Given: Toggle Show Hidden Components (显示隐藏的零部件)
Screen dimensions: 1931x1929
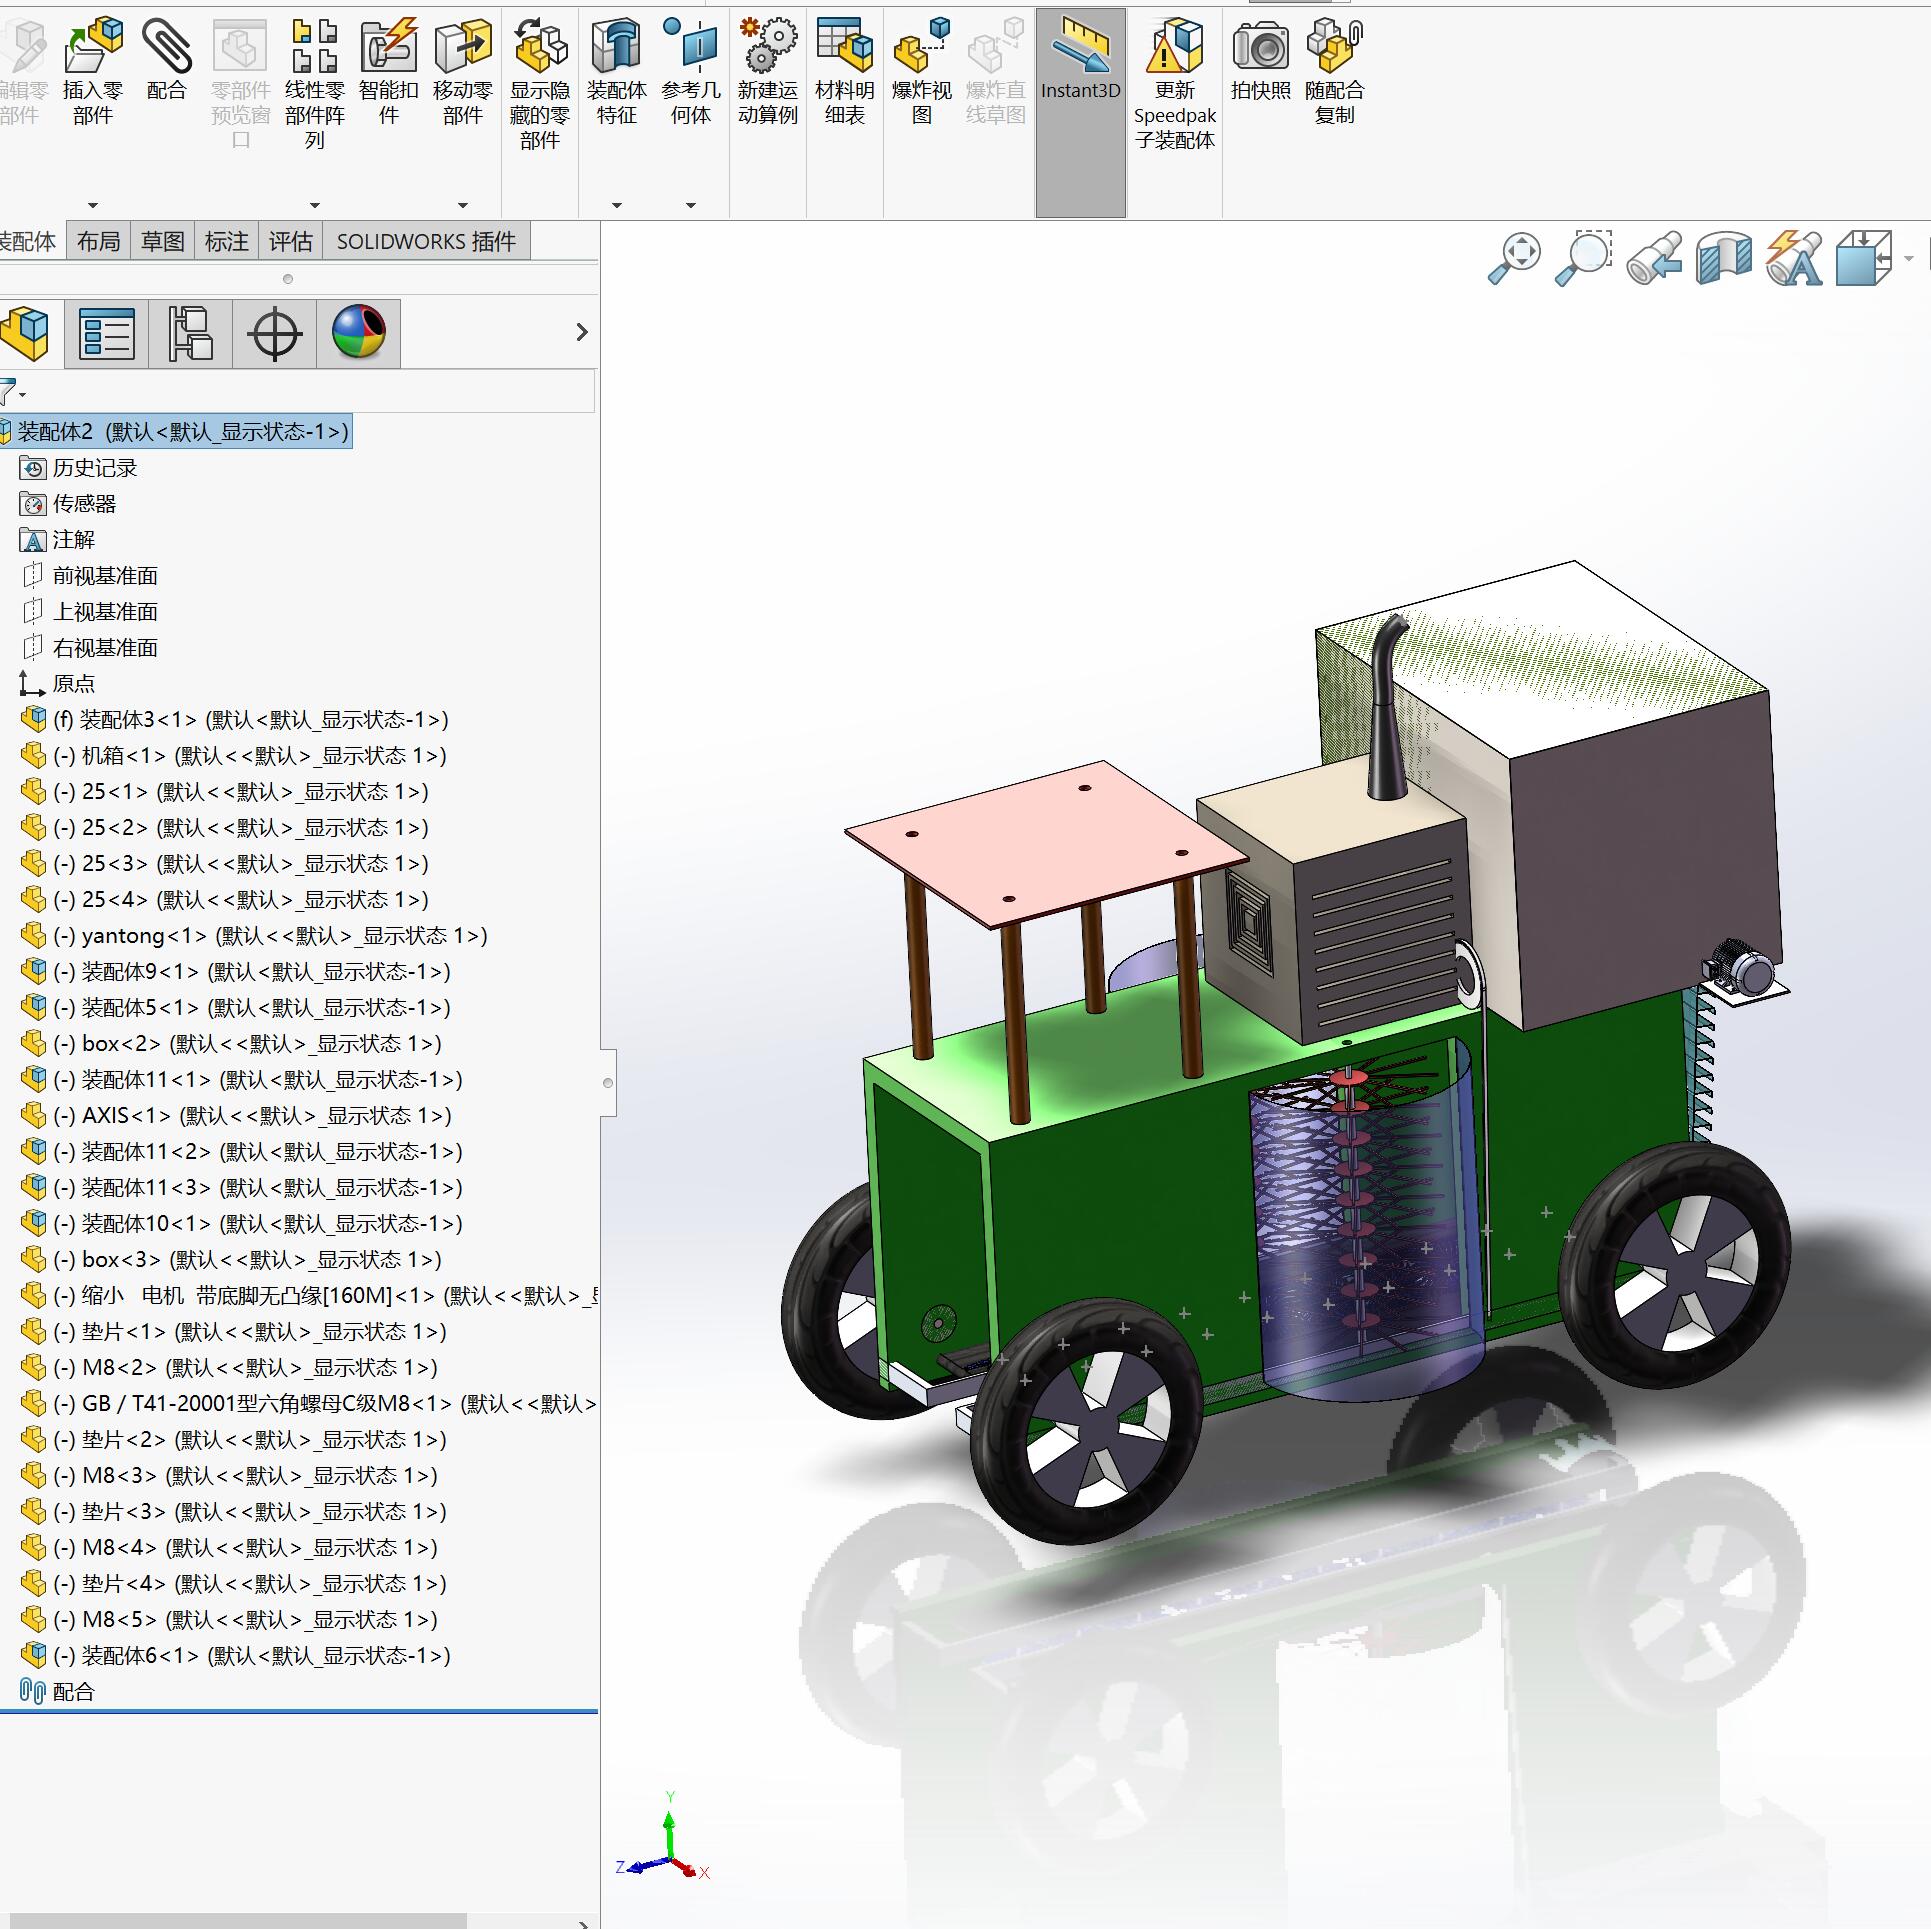Looking at the screenshot, I should click(x=540, y=48).
